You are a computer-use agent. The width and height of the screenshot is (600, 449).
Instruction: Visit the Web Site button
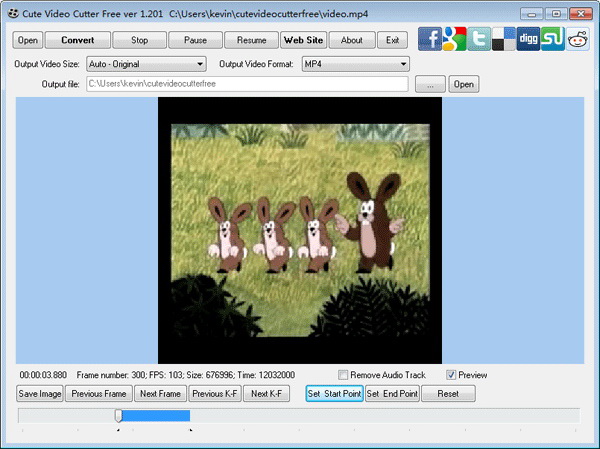[303, 40]
